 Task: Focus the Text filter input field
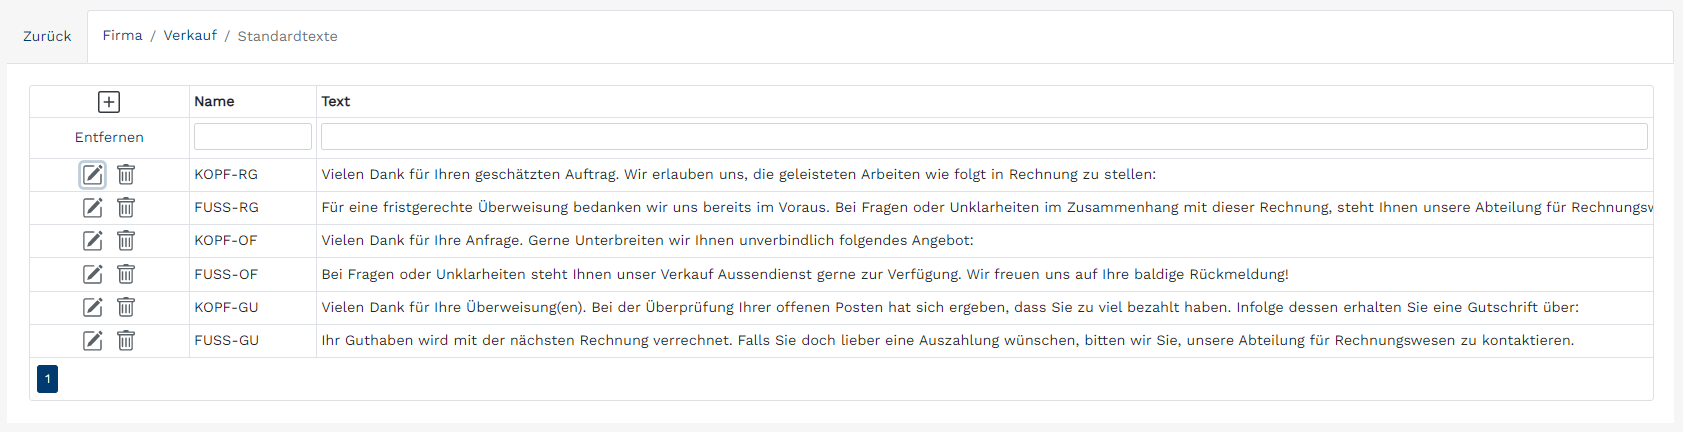(984, 136)
